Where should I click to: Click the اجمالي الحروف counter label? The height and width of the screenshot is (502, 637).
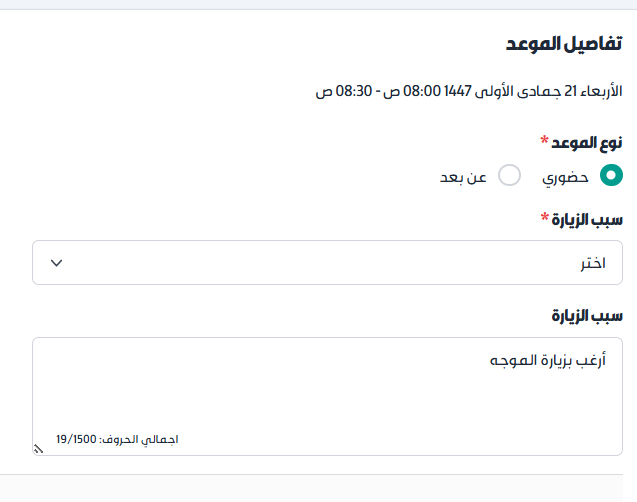pyautogui.click(x=138, y=439)
